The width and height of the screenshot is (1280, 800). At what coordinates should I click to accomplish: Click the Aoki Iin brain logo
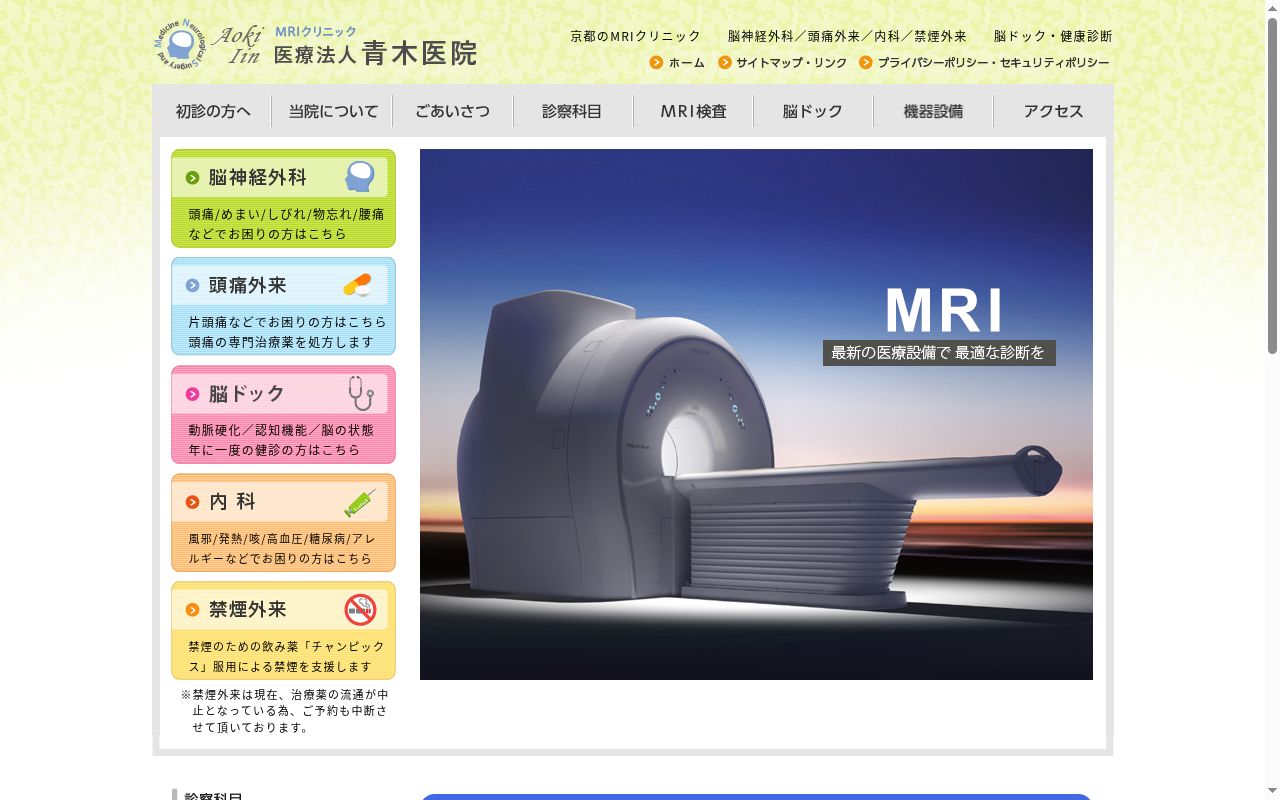[x=180, y=45]
